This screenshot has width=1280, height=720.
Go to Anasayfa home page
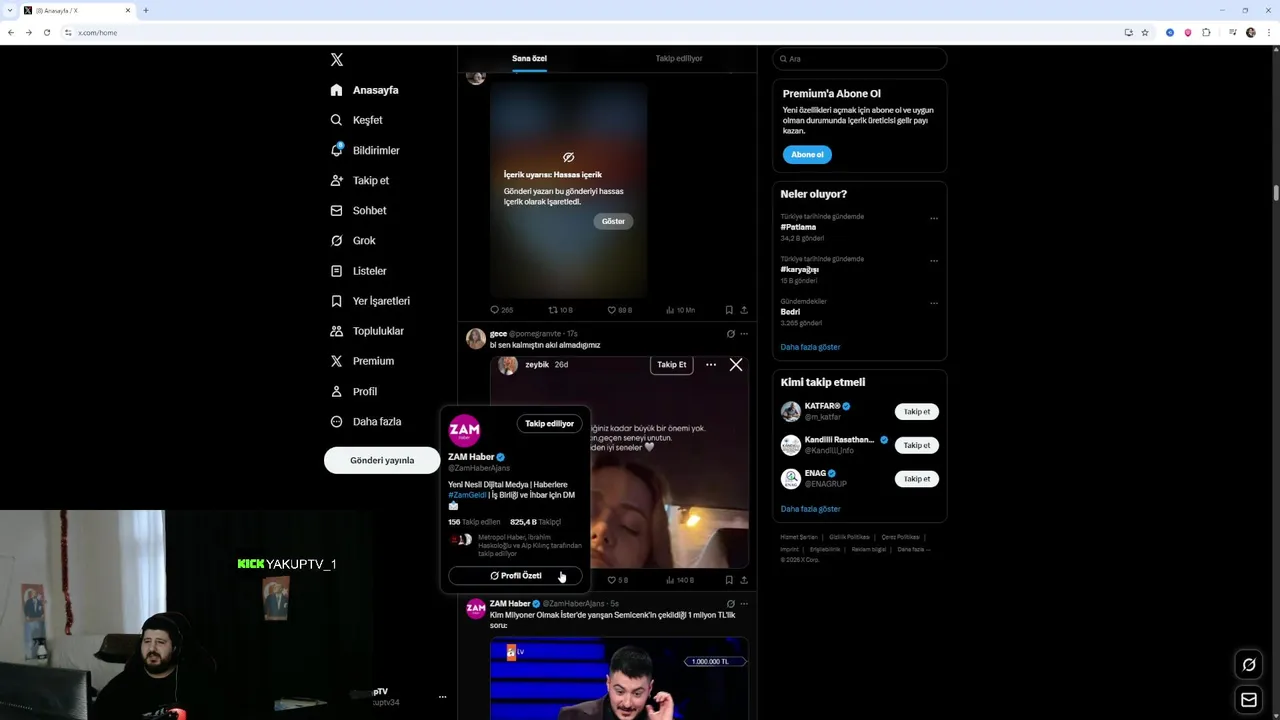tap(365, 90)
